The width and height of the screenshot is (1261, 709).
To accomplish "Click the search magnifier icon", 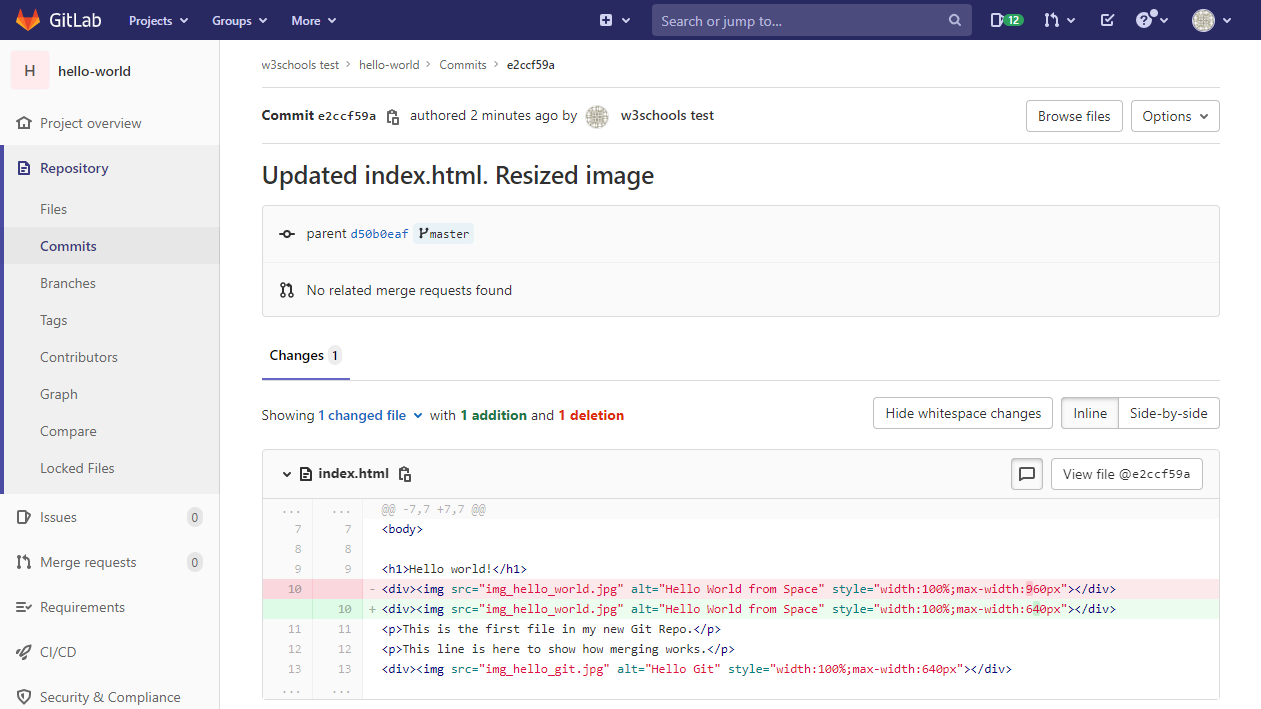I will (955, 21).
